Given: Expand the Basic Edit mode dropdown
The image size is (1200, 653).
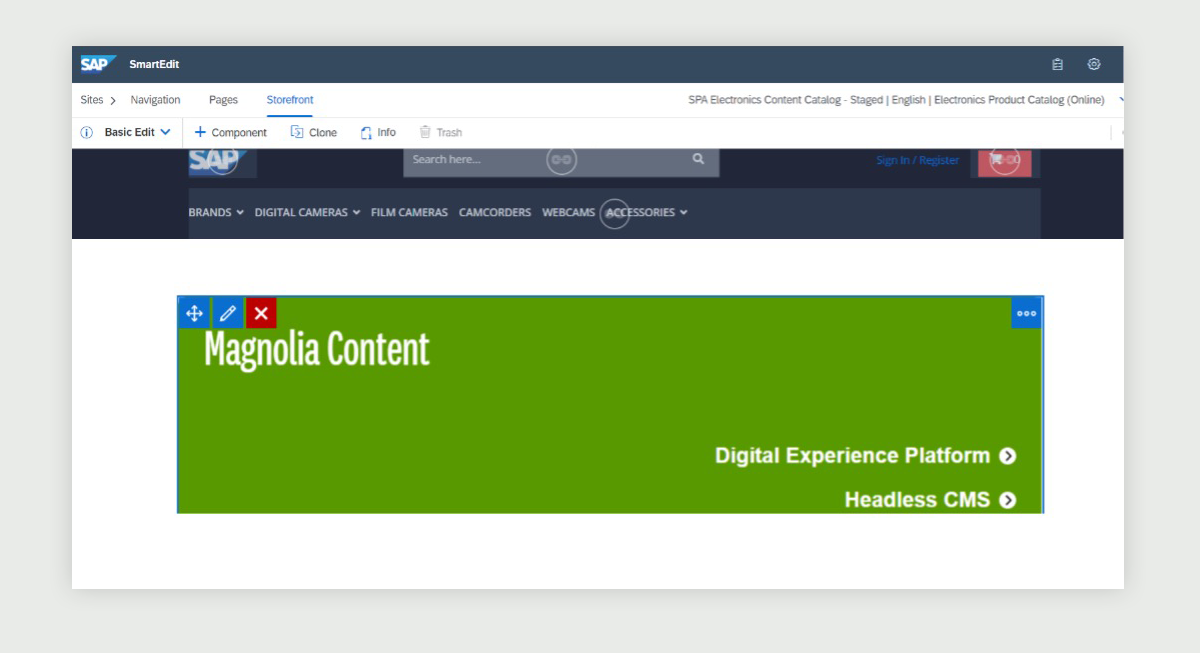Looking at the screenshot, I should click(x=138, y=133).
